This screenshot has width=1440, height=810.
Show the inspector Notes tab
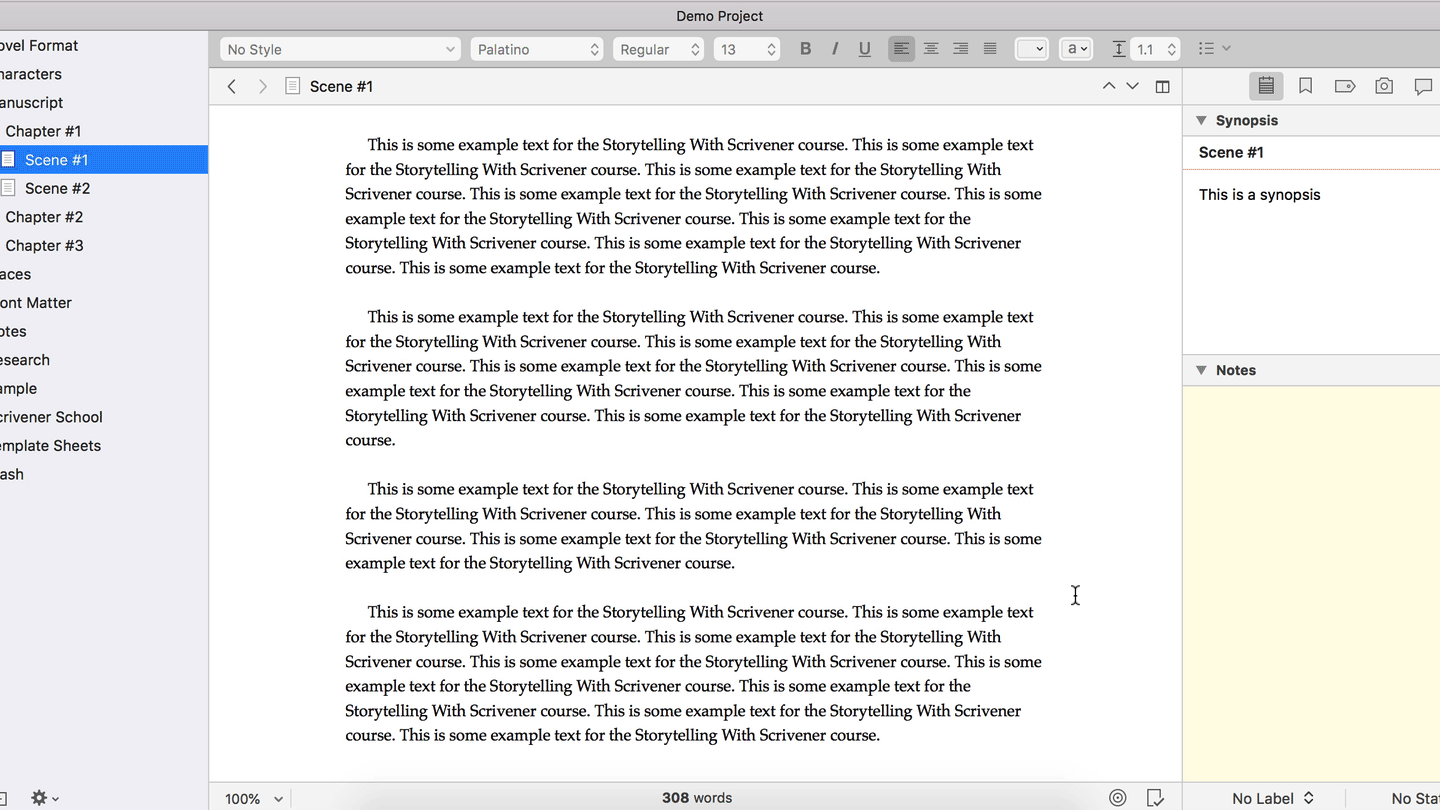coord(1266,87)
